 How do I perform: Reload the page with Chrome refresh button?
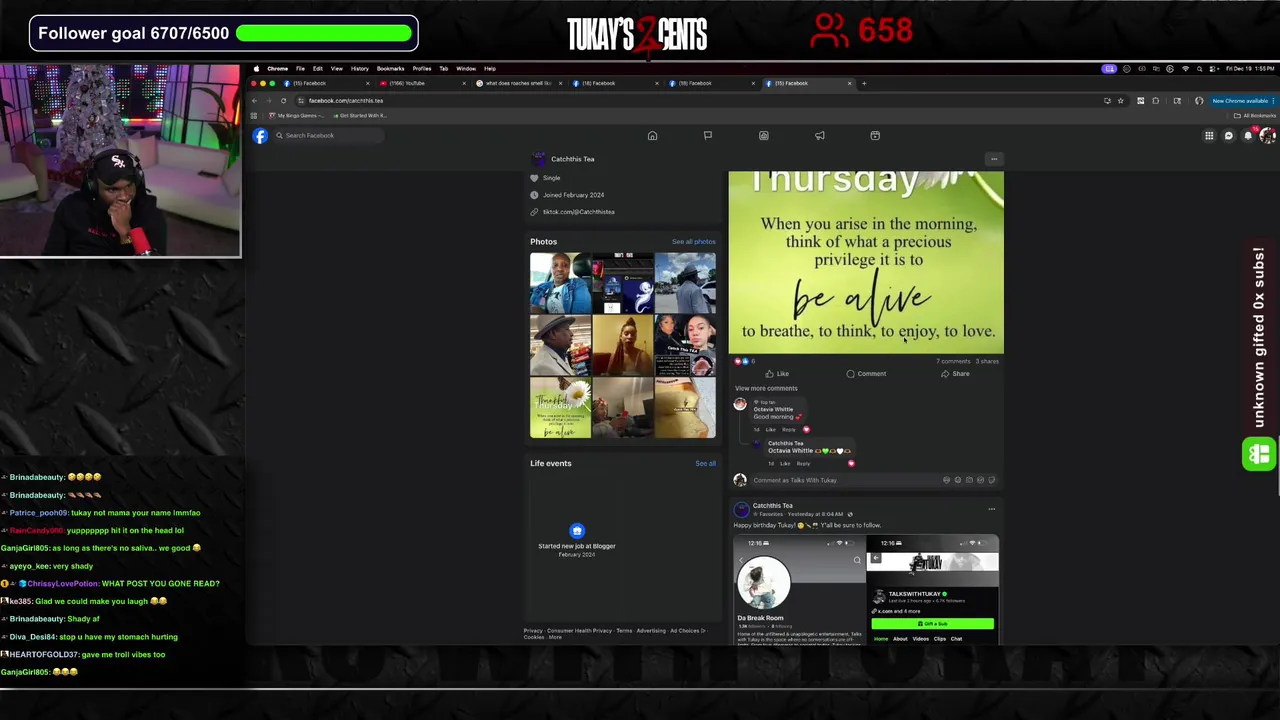click(283, 100)
